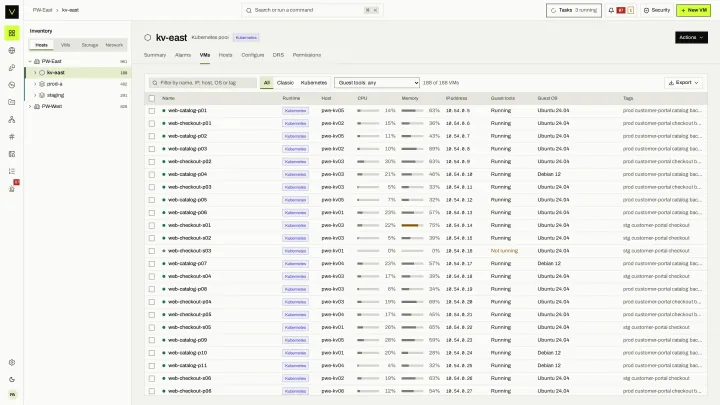Screen dimensions: 720x405
Task: Open the Tasks running button
Action: coord(574,10)
